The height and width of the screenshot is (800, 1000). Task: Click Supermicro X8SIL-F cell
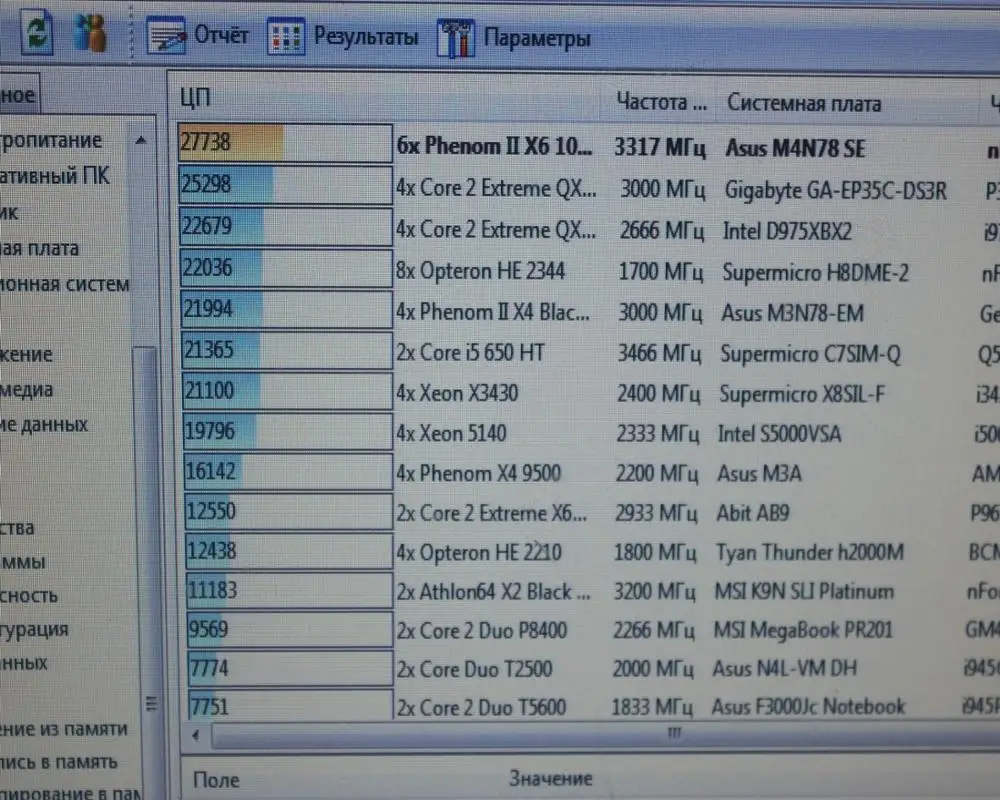(802, 394)
